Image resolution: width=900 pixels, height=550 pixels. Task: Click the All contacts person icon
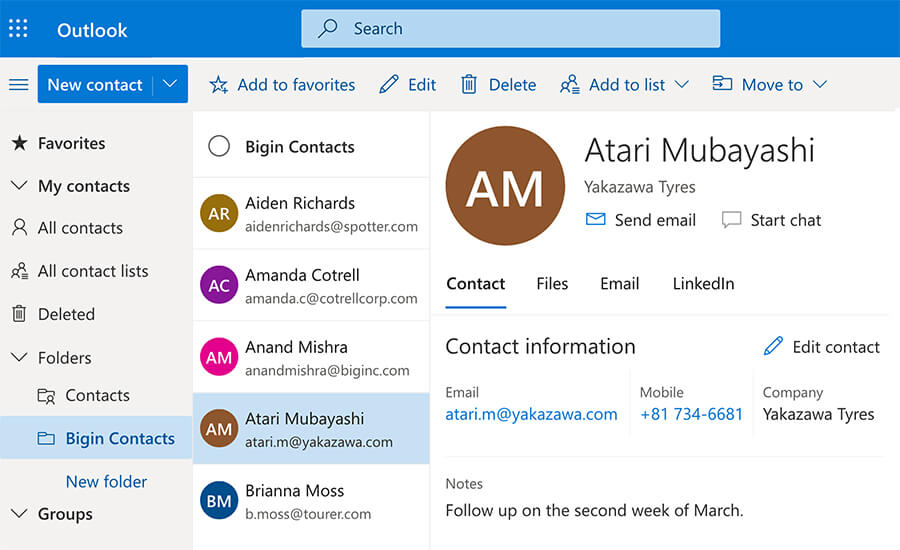[20, 227]
